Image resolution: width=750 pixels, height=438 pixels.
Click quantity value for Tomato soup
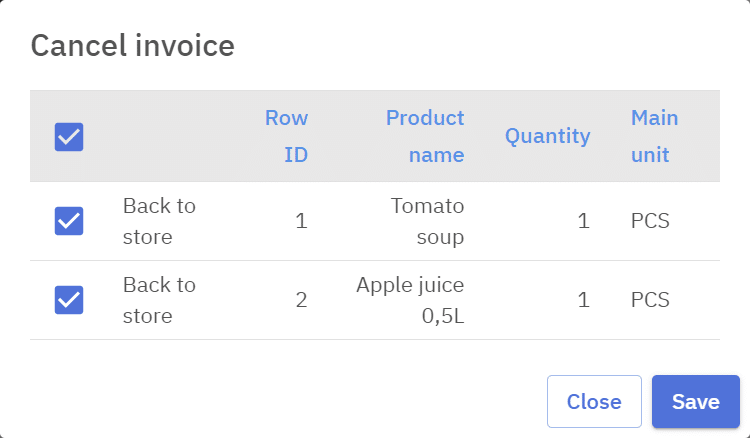(x=583, y=221)
